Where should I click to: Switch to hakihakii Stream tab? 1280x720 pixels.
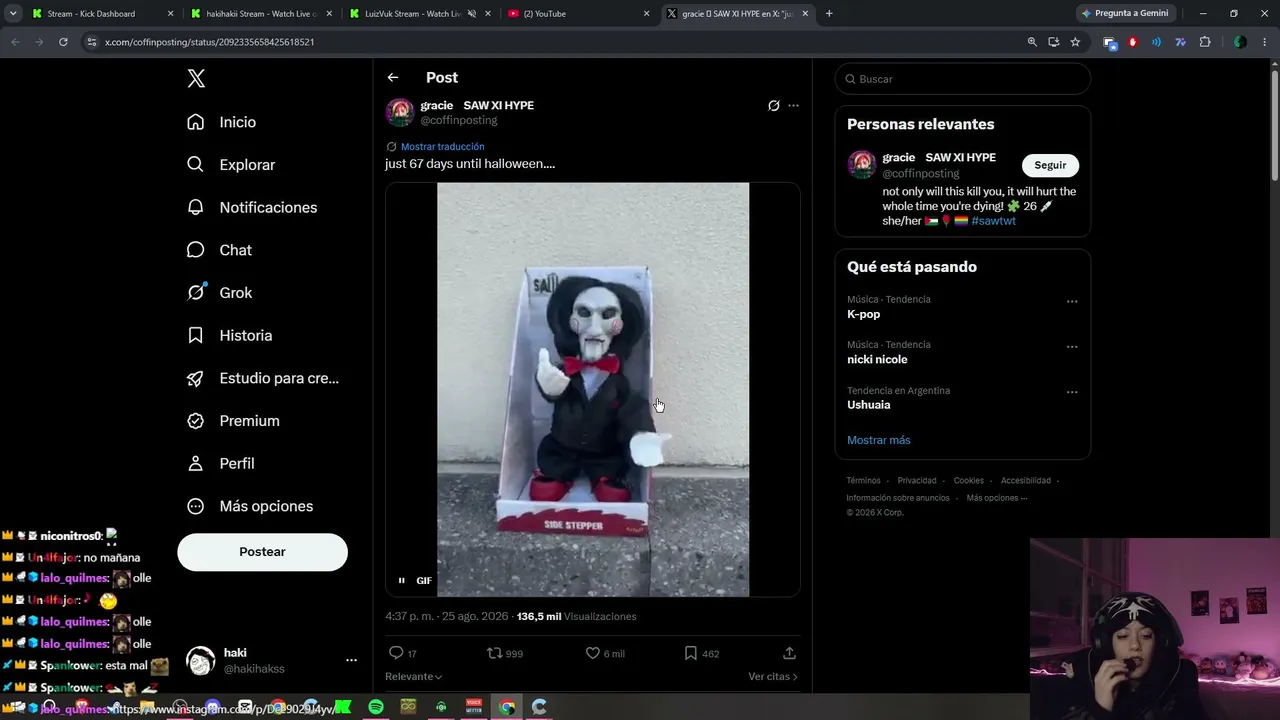coord(260,14)
